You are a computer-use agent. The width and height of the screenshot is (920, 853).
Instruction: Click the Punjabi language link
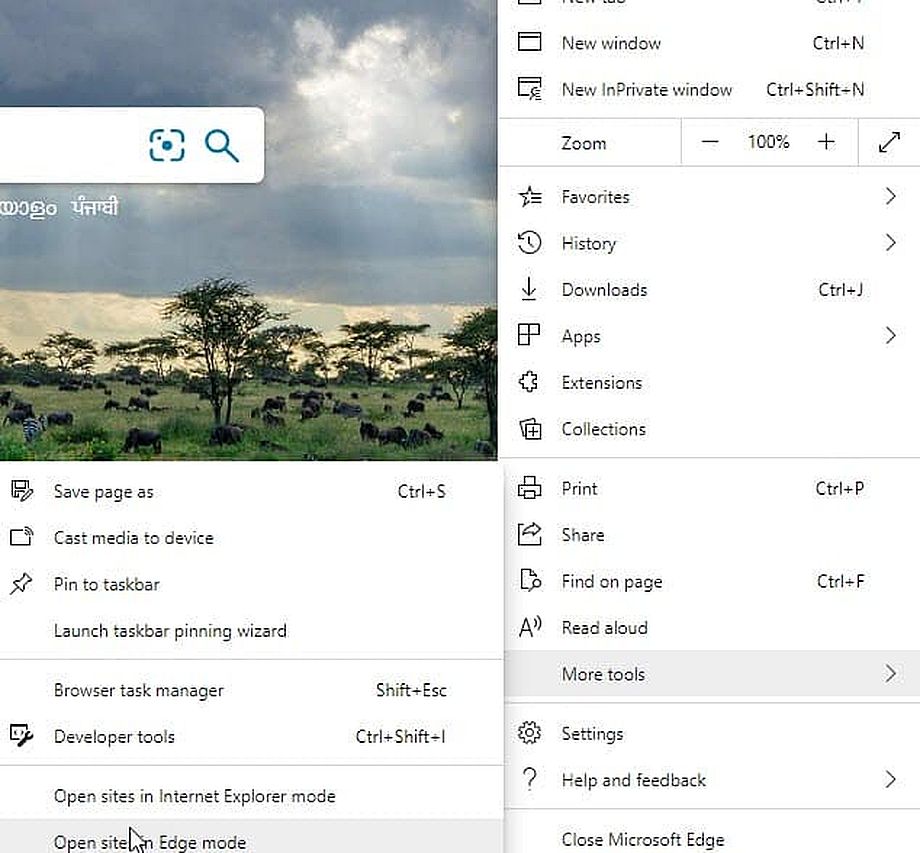(95, 208)
